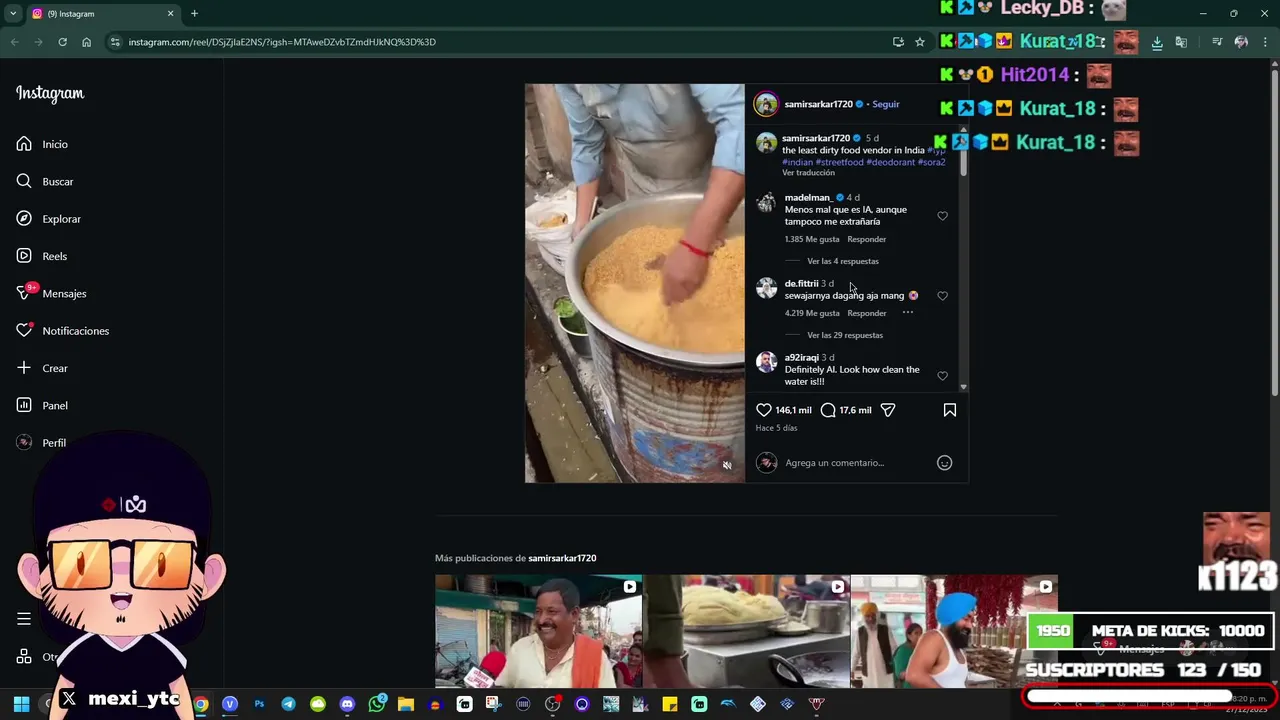The image size is (1280, 720).
Task: Bookmark page with the star icon
Action: (x=920, y=42)
